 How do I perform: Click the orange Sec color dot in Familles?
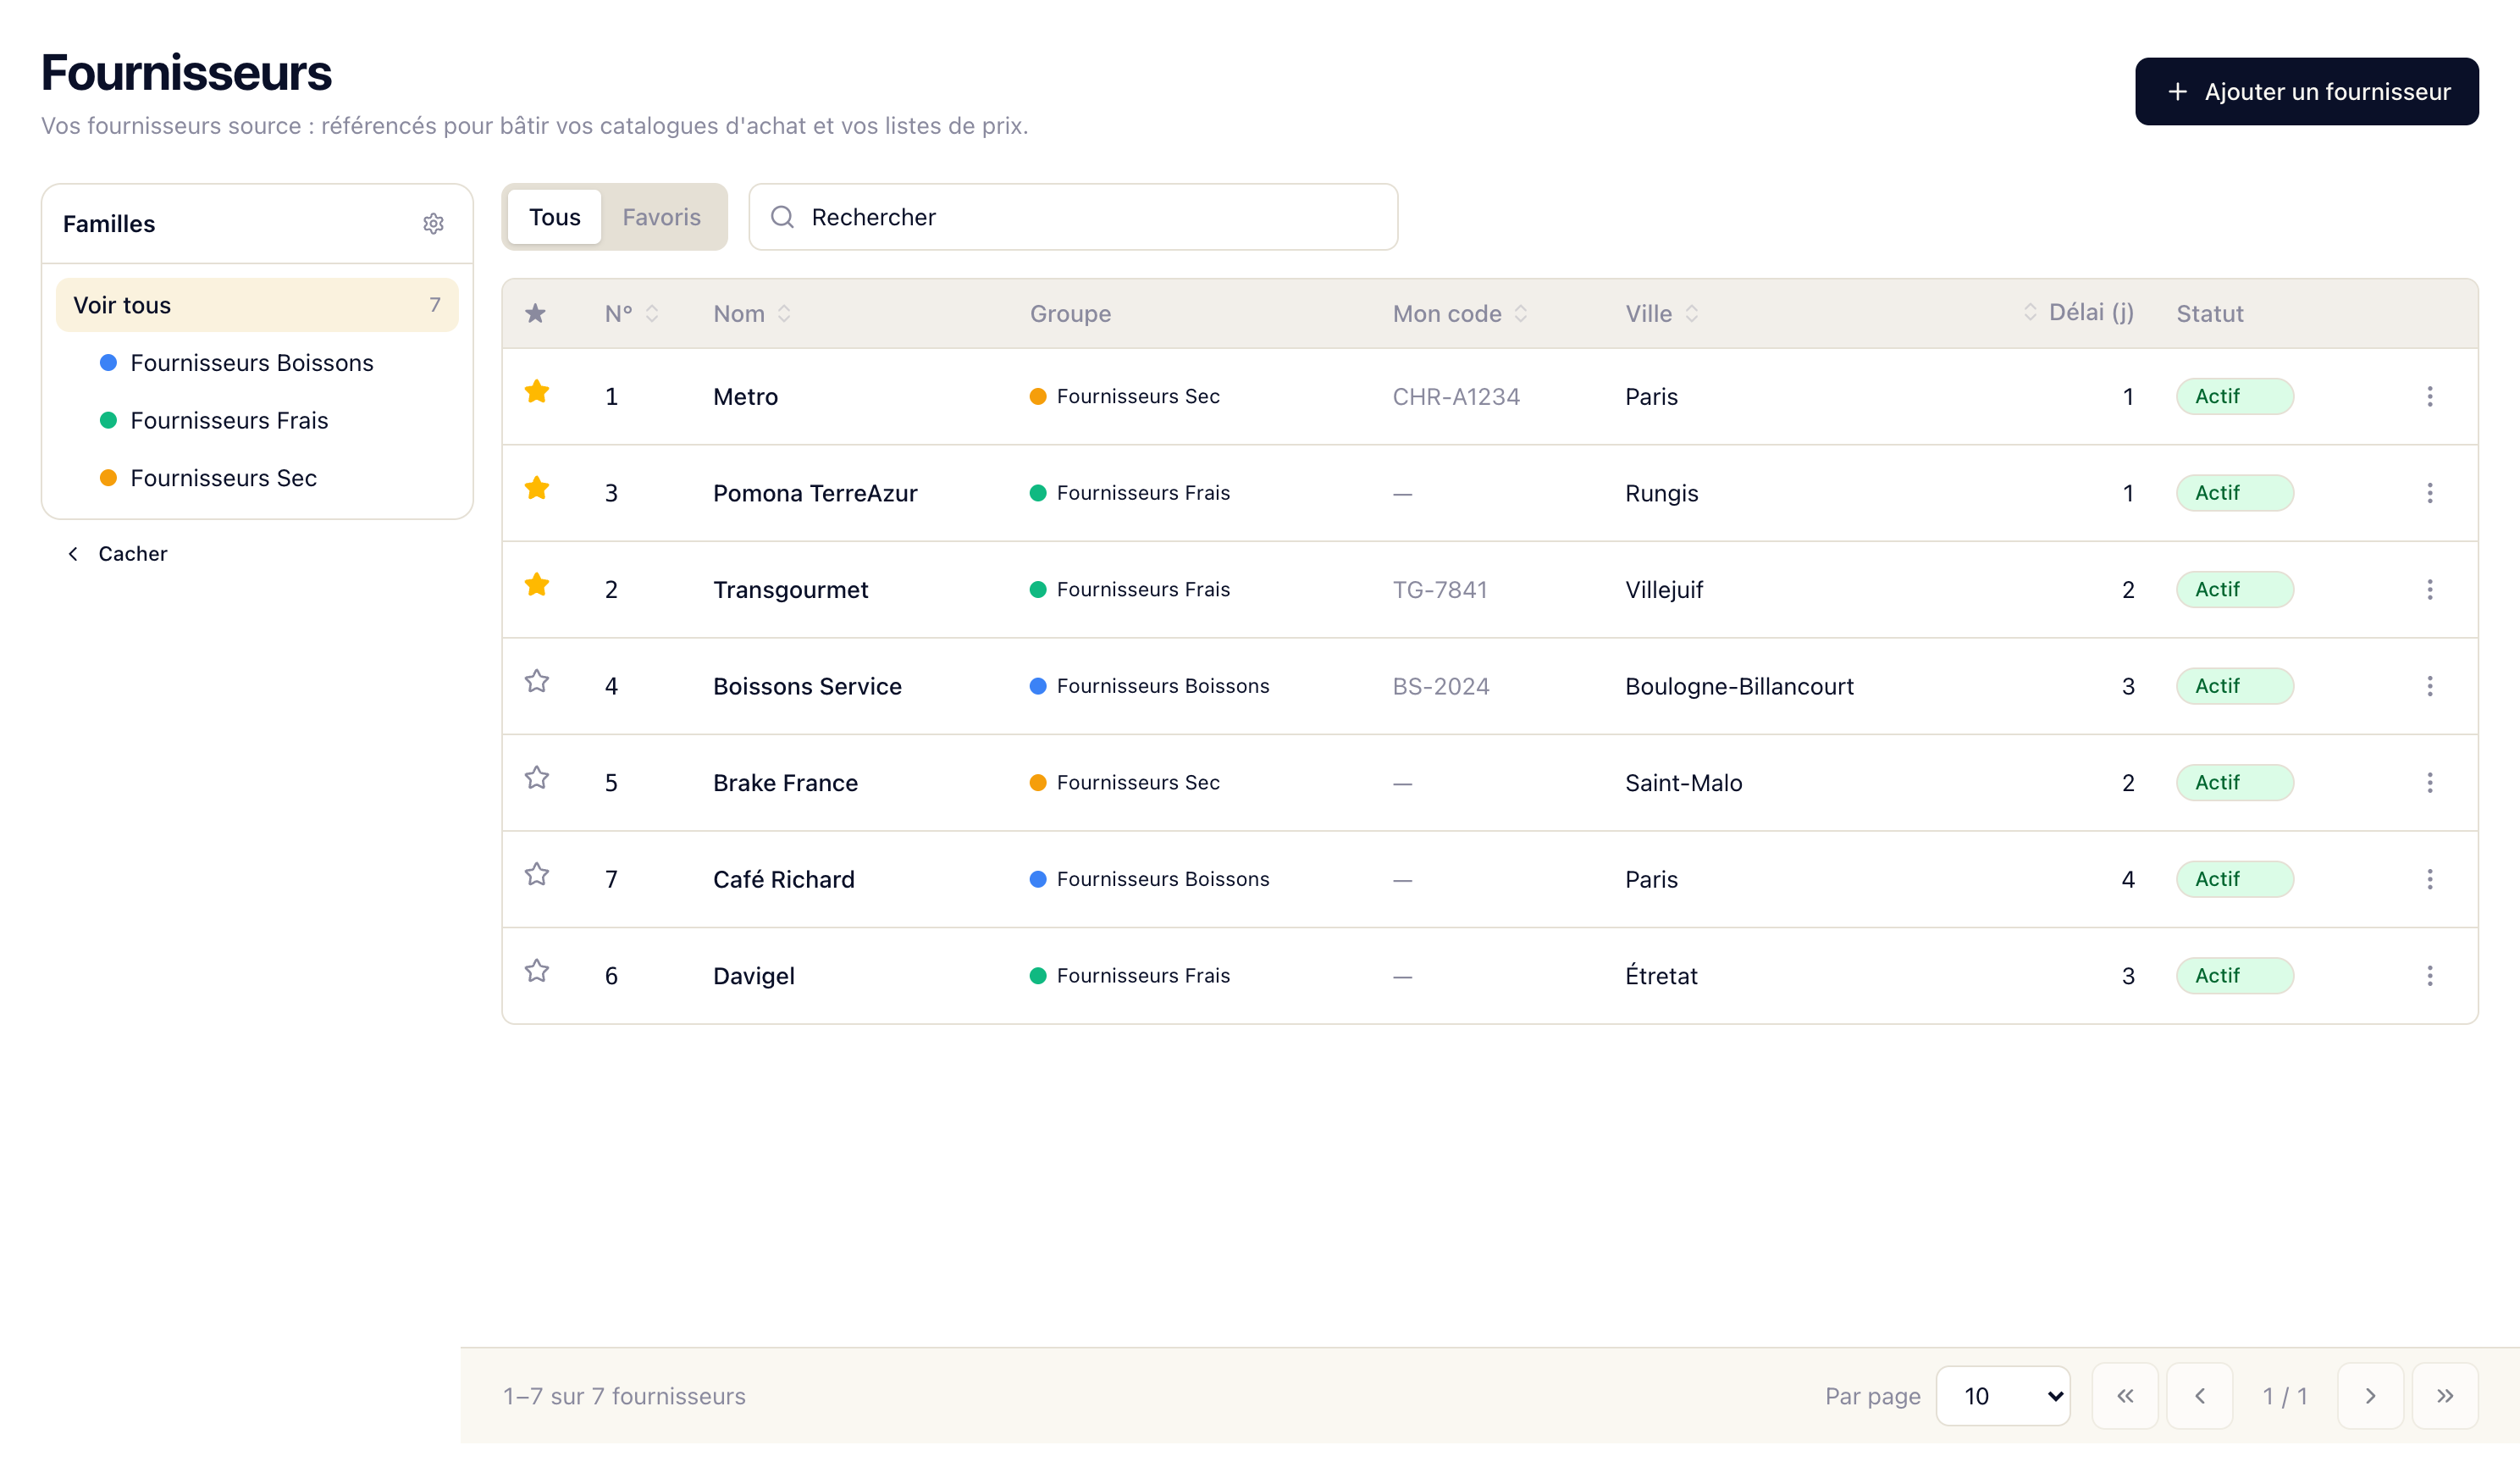108,478
